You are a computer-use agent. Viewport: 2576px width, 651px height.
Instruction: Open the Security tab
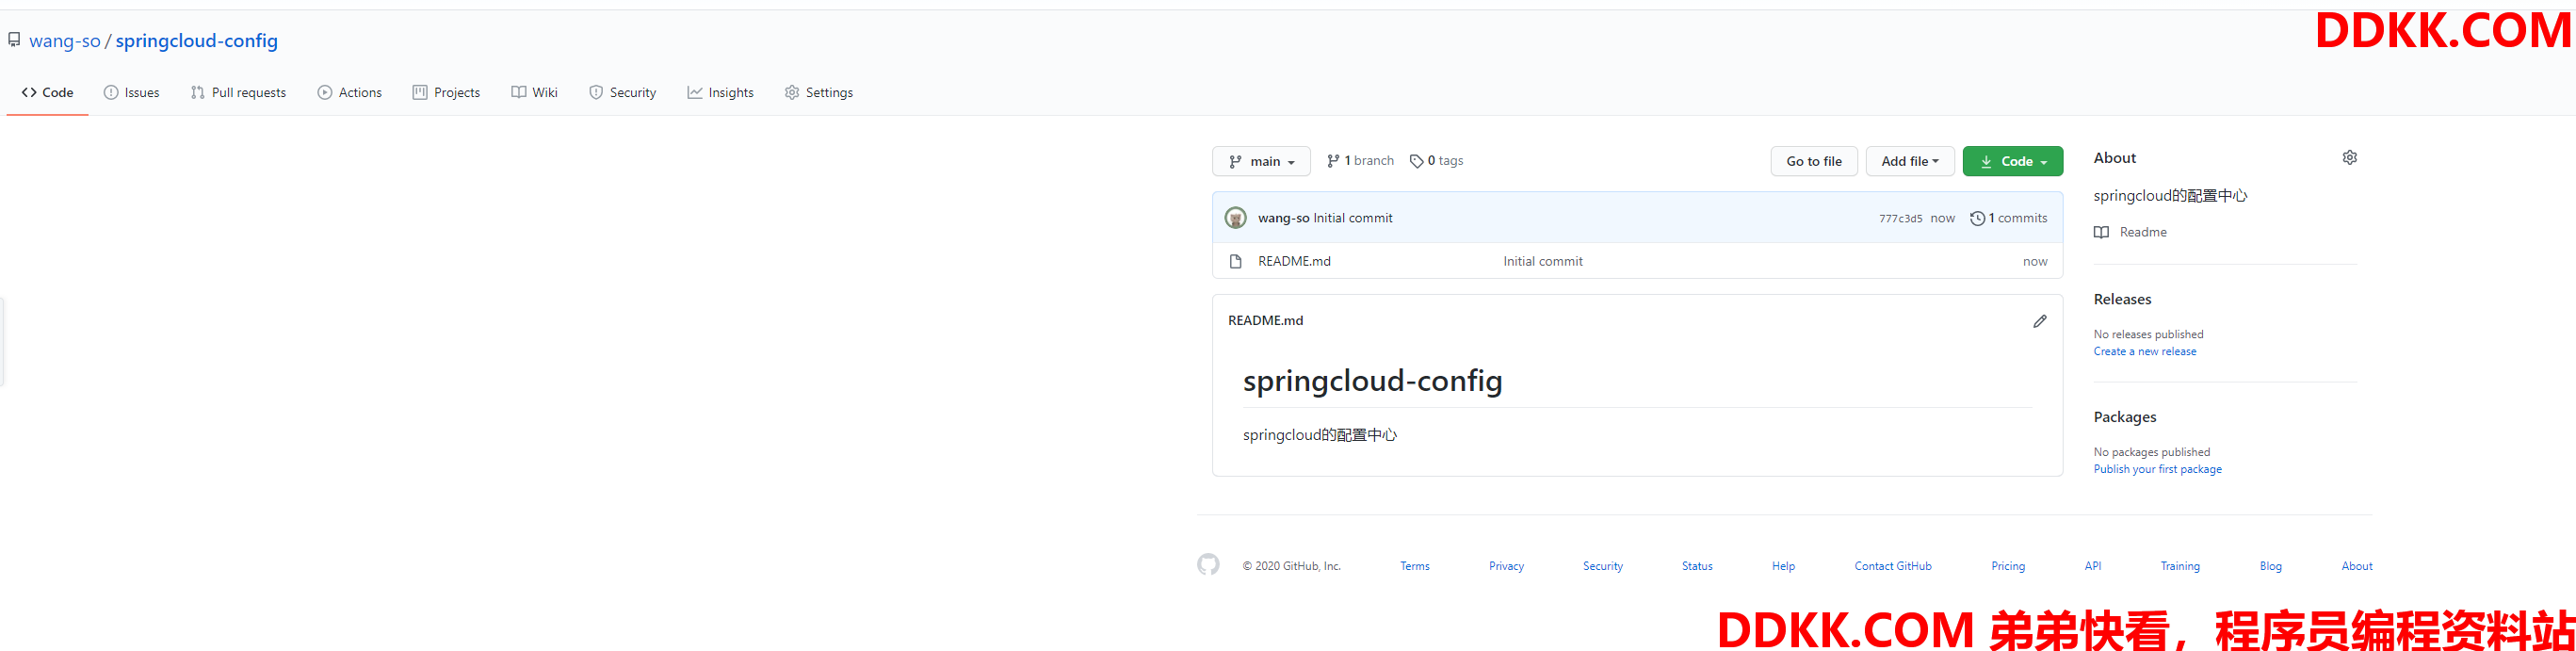click(x=623, y=92)
